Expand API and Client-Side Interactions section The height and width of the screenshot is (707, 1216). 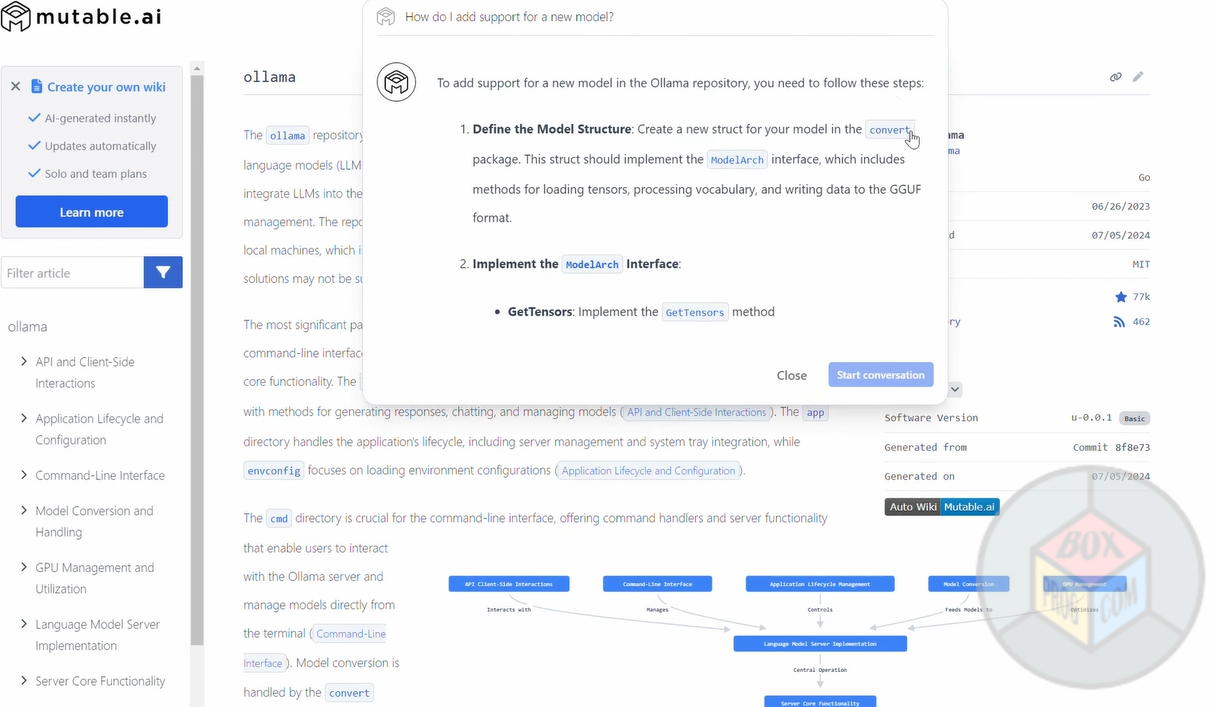point(24,362)
